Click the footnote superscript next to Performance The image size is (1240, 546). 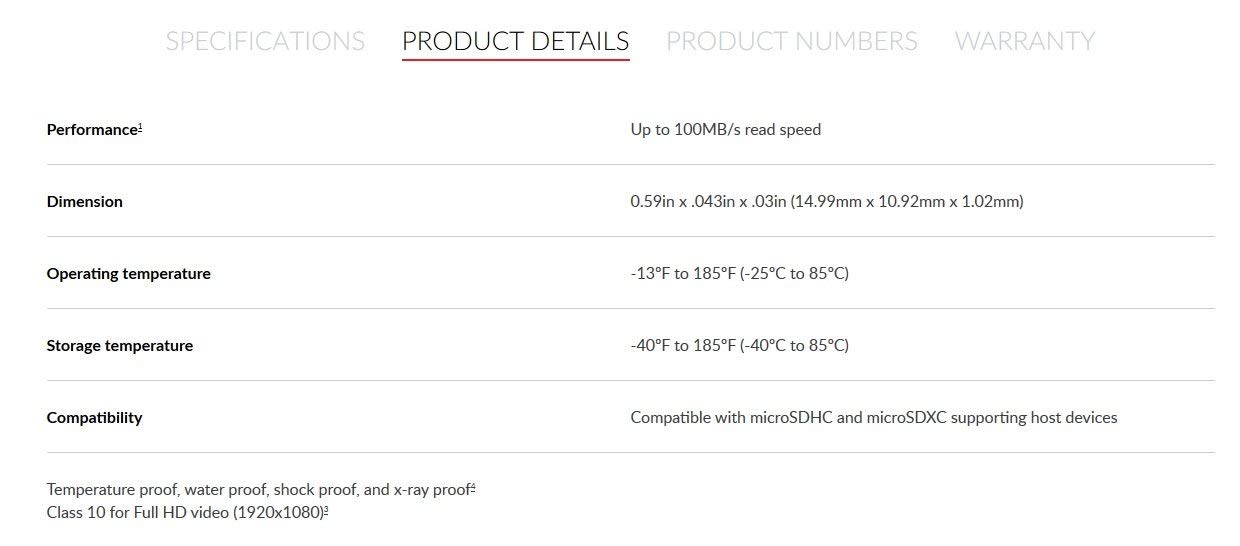[140, 126]
